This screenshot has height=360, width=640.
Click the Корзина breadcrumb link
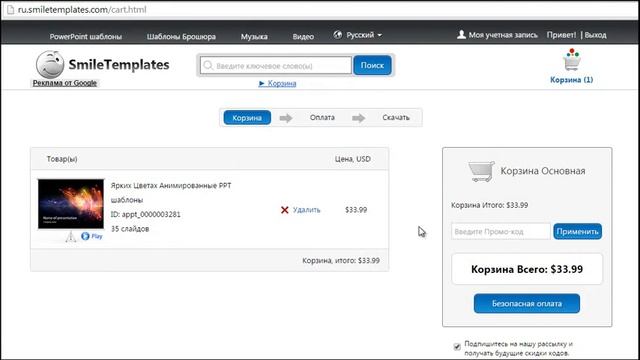[x=282, y=83]
